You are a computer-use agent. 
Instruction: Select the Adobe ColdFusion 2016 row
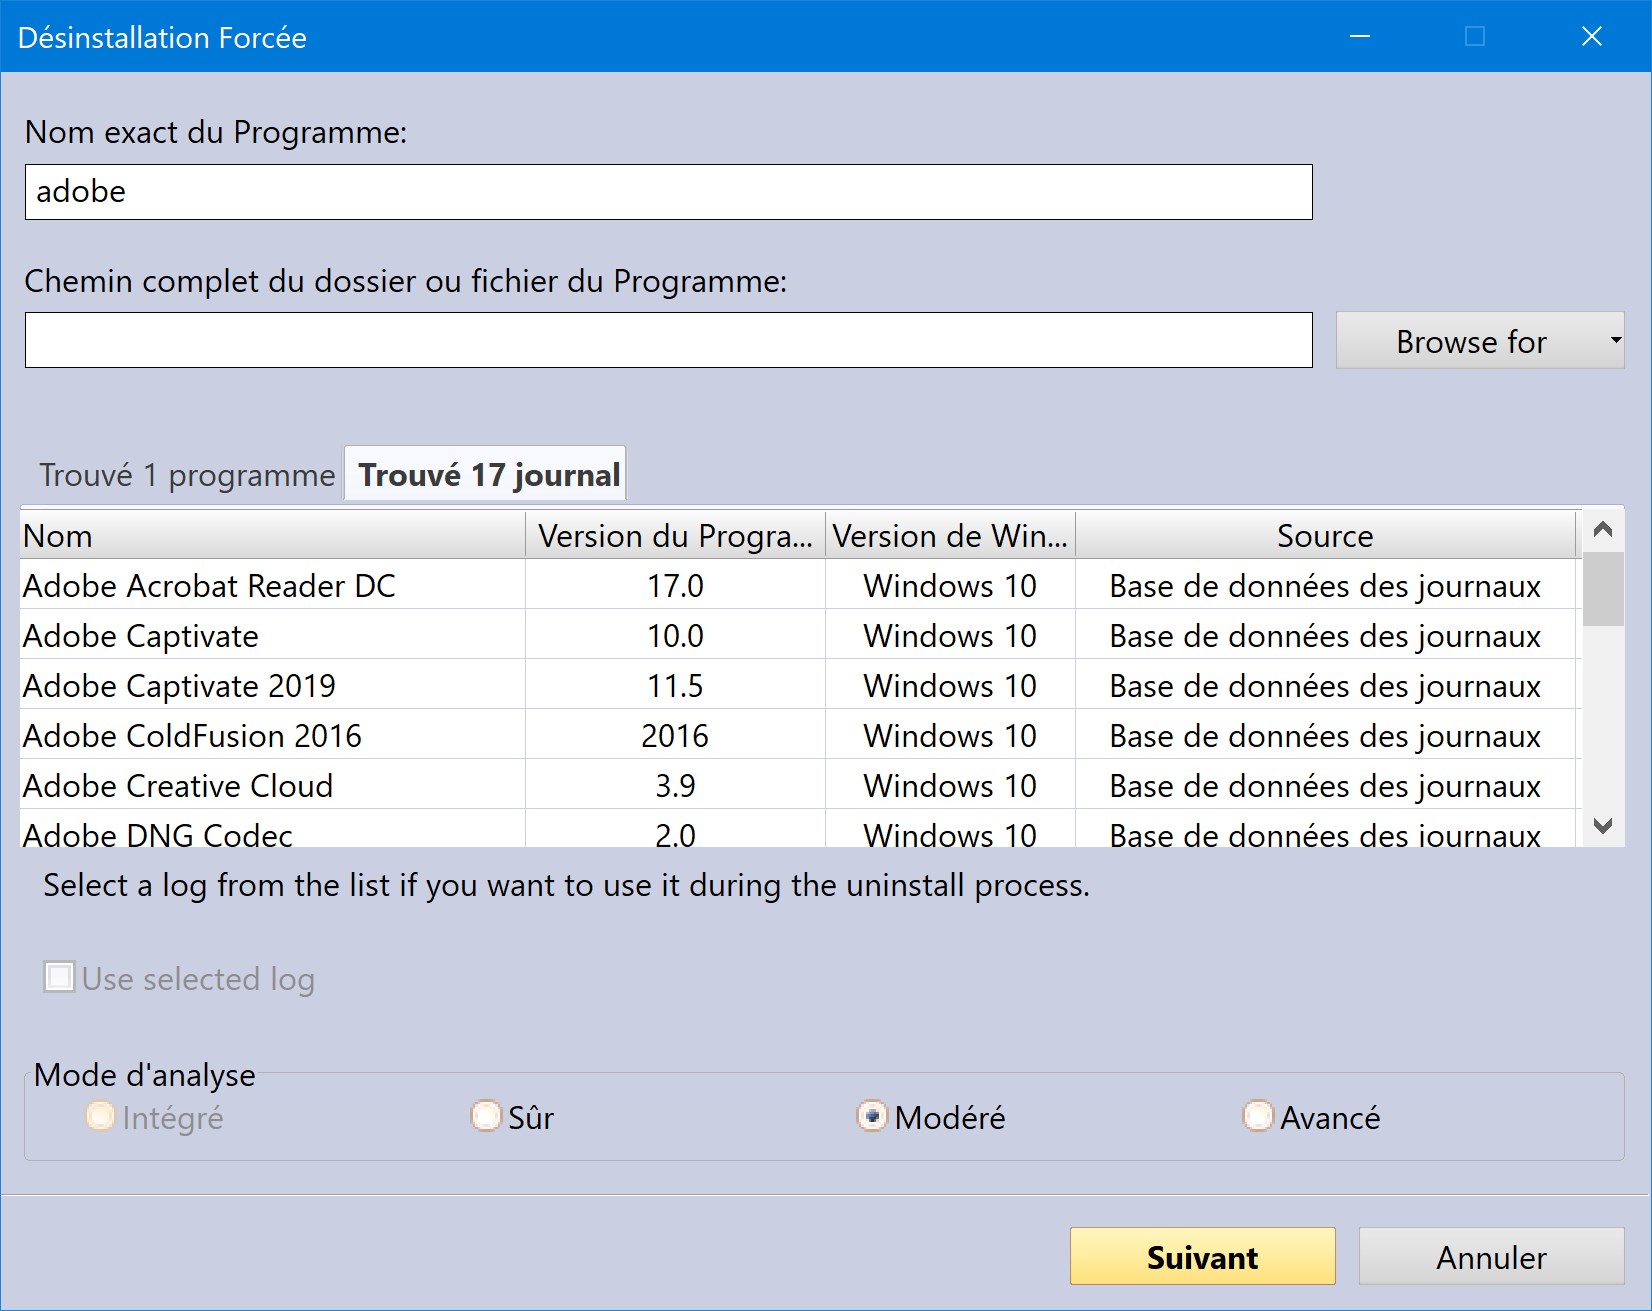tap(798, 735)
